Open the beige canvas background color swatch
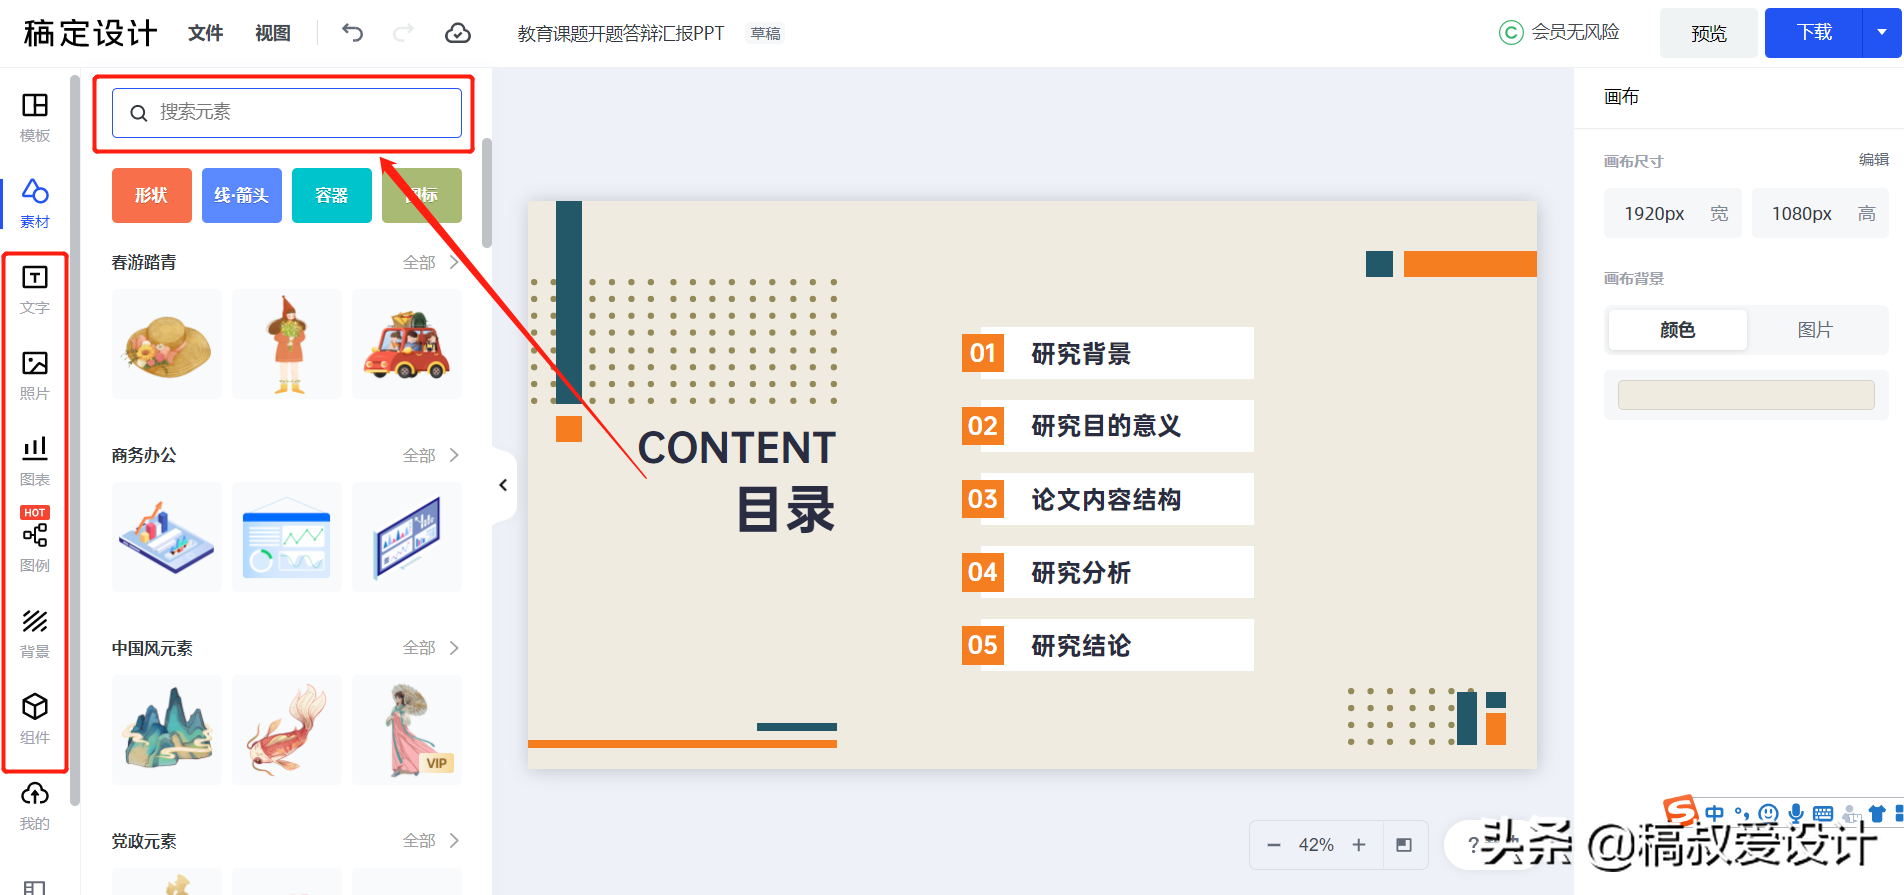Viewport: 1904px width, 895px height. click(x=1746, y=395)
